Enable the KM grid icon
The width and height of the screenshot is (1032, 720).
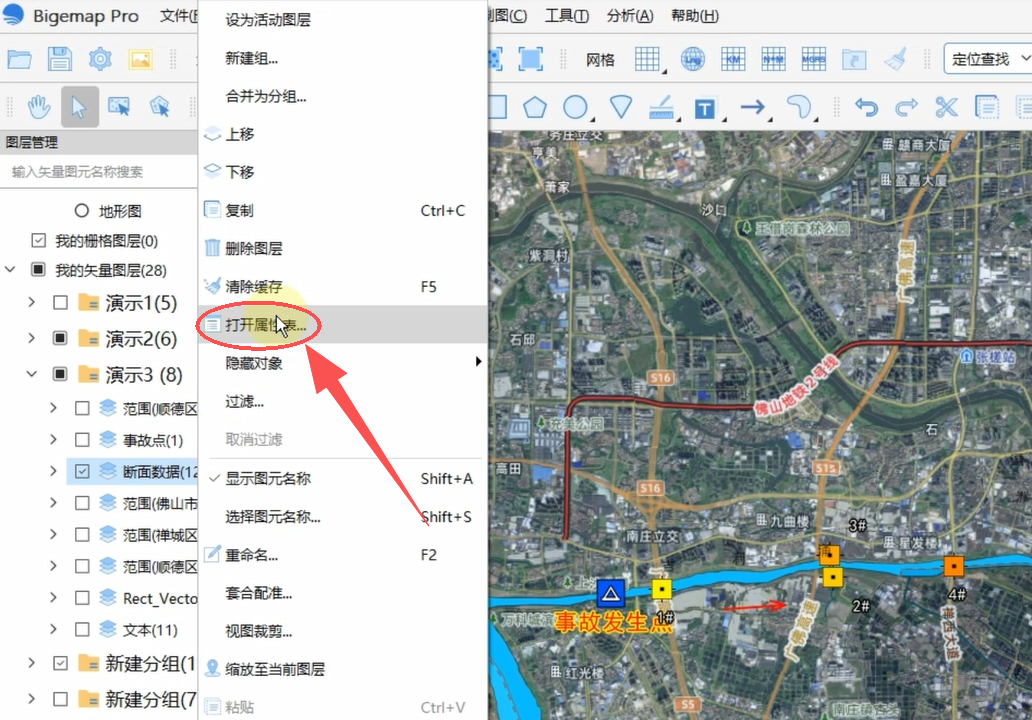733,59
